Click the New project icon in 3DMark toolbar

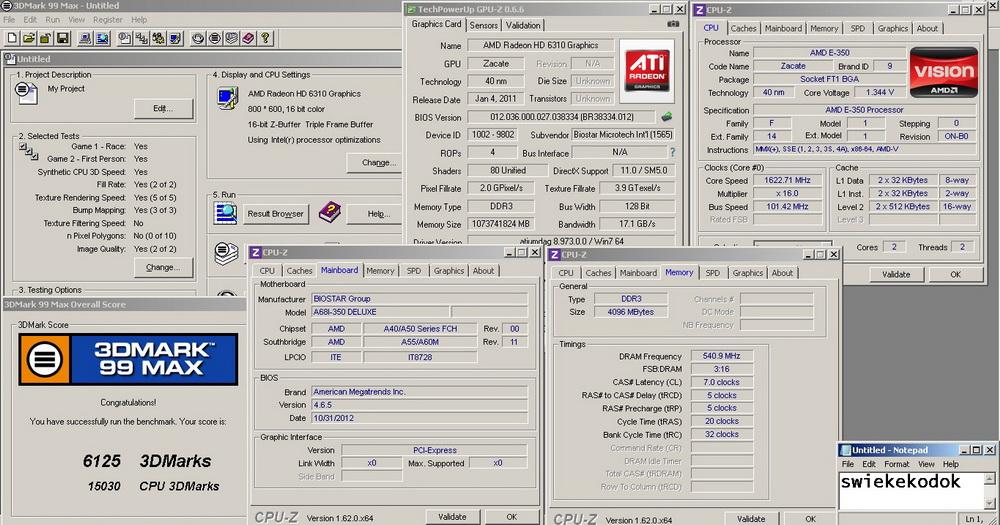[x=12, y=38]
